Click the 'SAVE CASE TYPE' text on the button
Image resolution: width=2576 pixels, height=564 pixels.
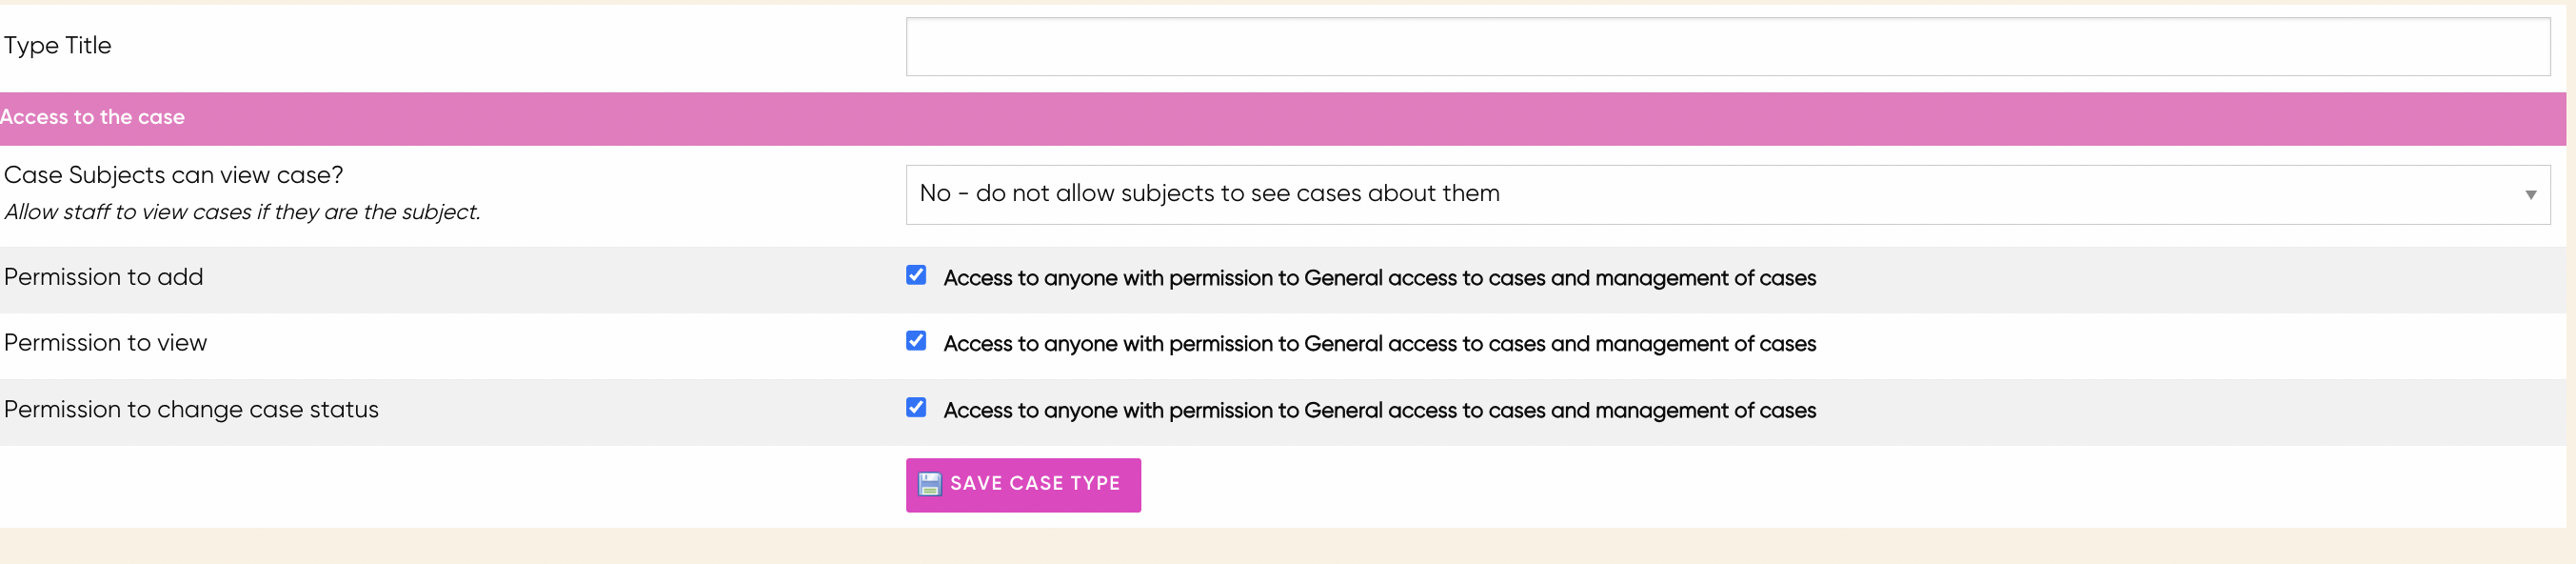[1035, 484]
